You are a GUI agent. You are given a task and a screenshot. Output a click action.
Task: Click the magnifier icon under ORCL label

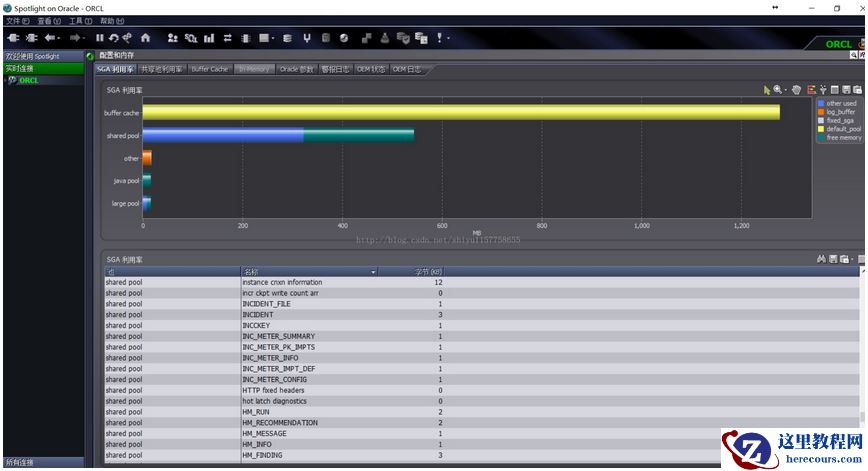(x=854, y=55)
